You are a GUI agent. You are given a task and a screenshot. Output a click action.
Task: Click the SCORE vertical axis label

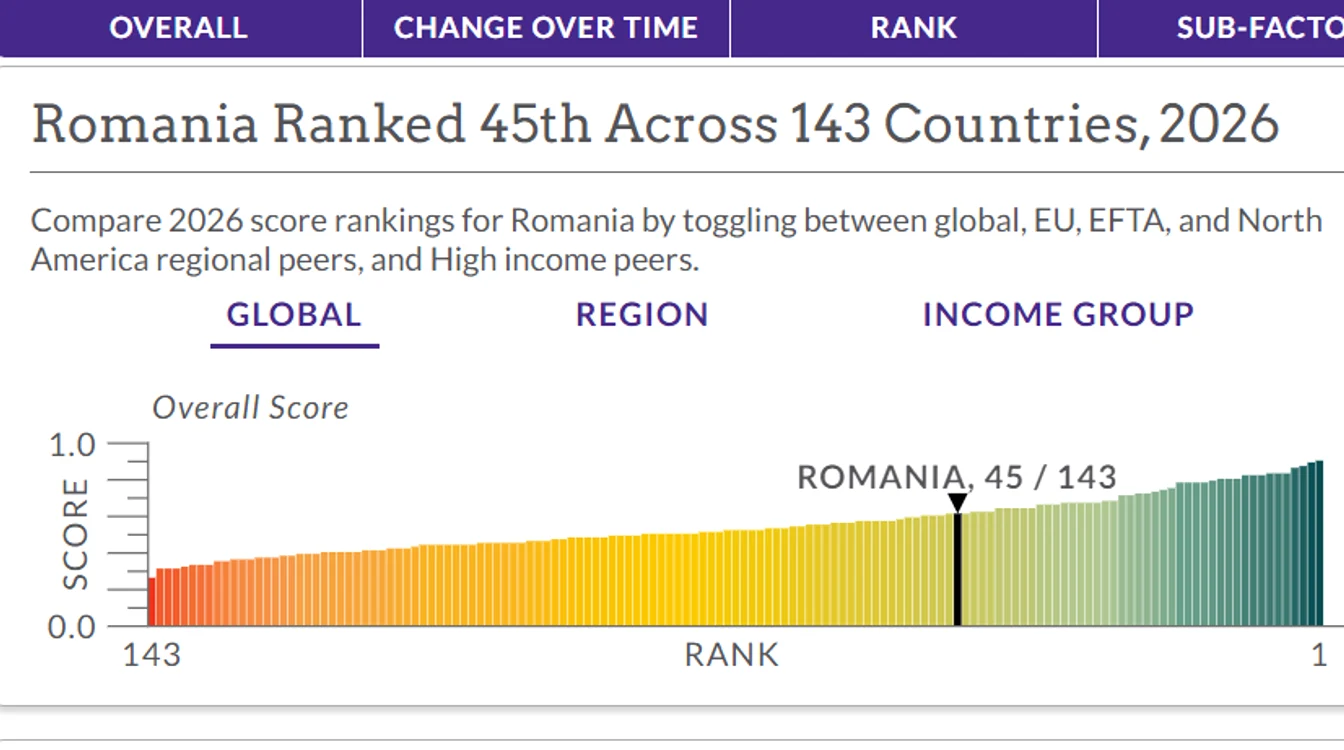76,534
